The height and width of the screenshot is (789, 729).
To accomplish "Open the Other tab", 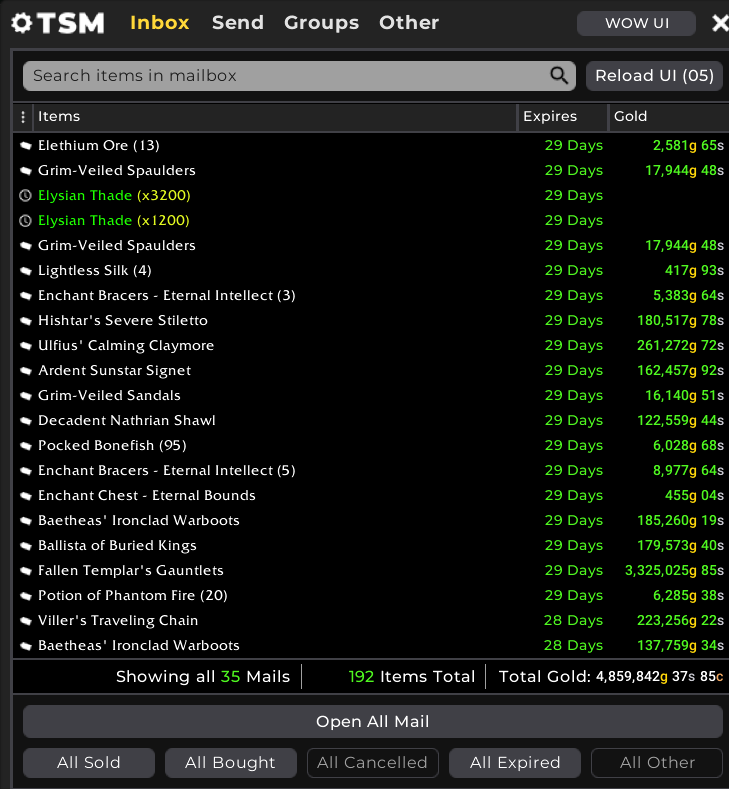I will [409, 23].
